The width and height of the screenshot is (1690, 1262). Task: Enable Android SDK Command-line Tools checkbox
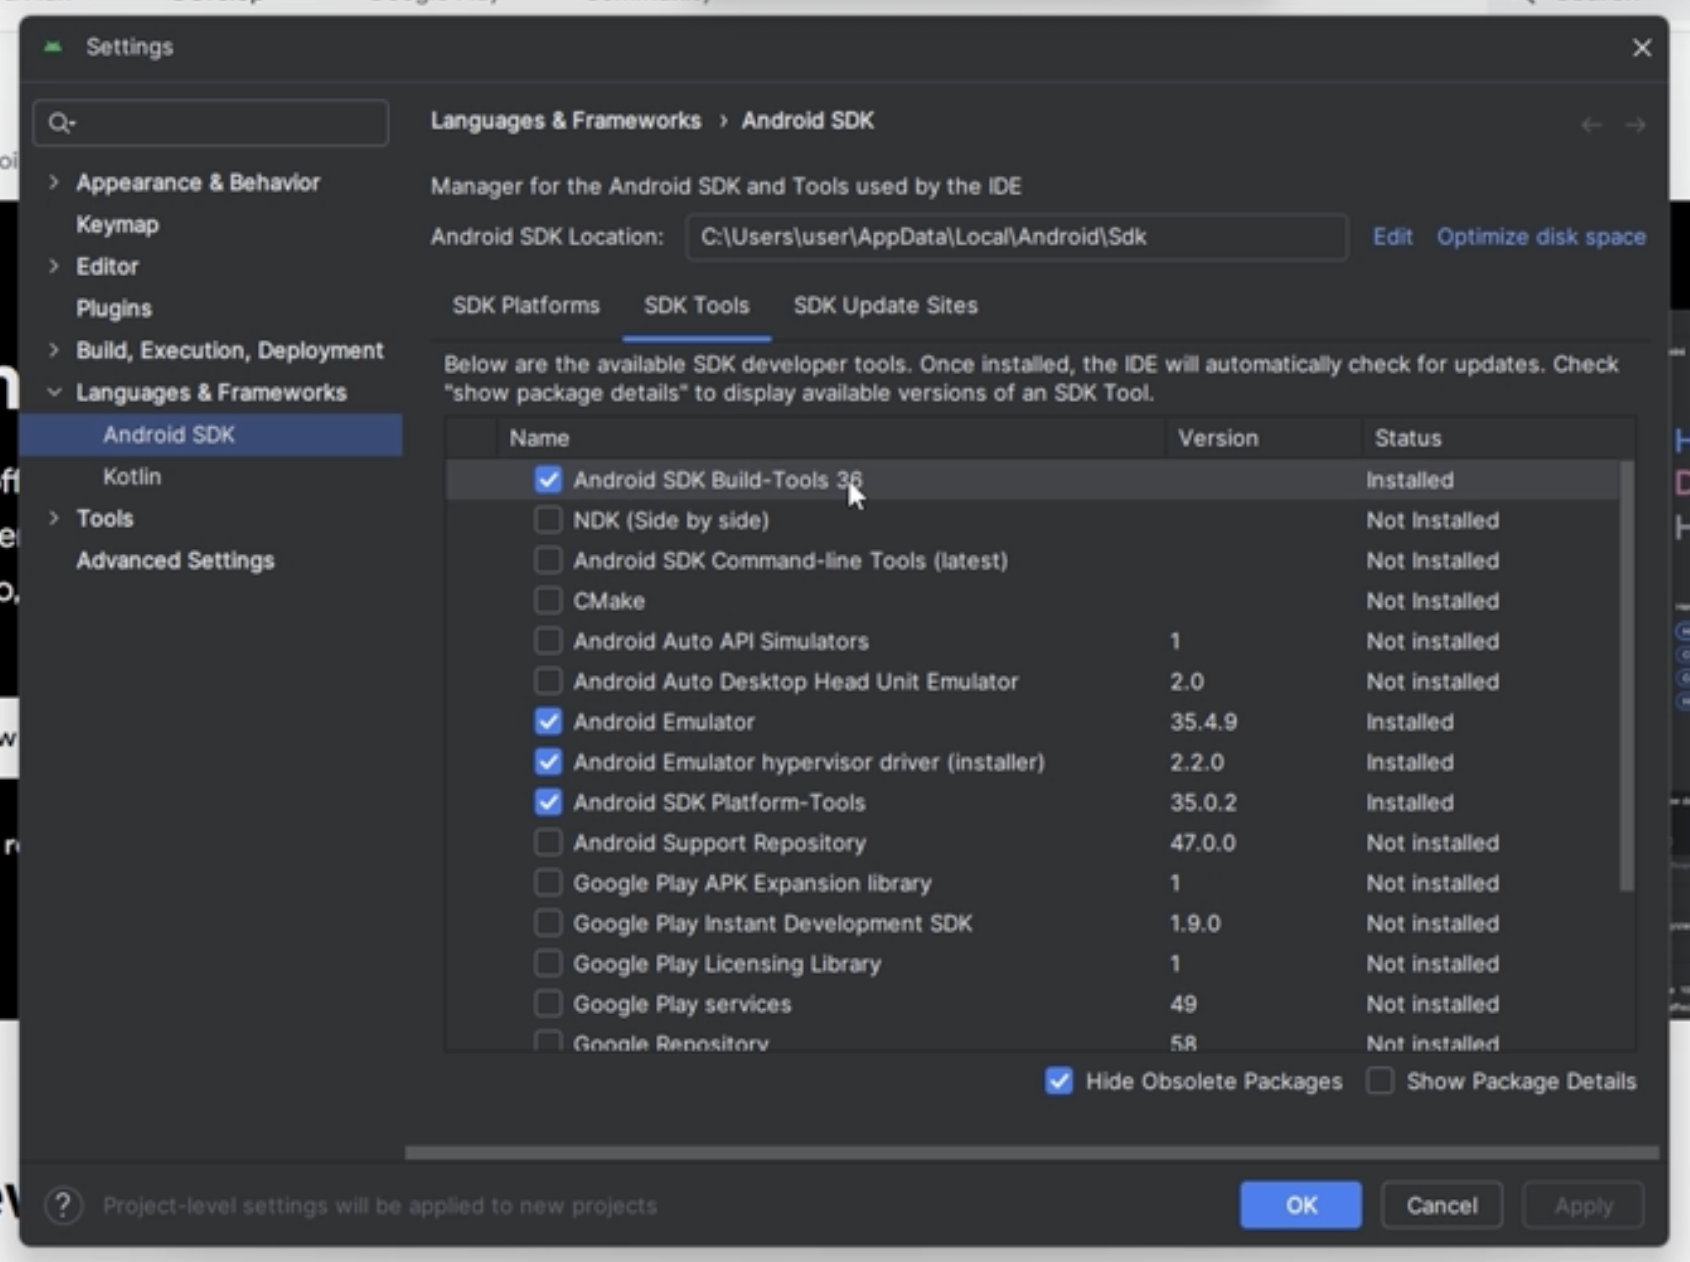coord(548,560)
